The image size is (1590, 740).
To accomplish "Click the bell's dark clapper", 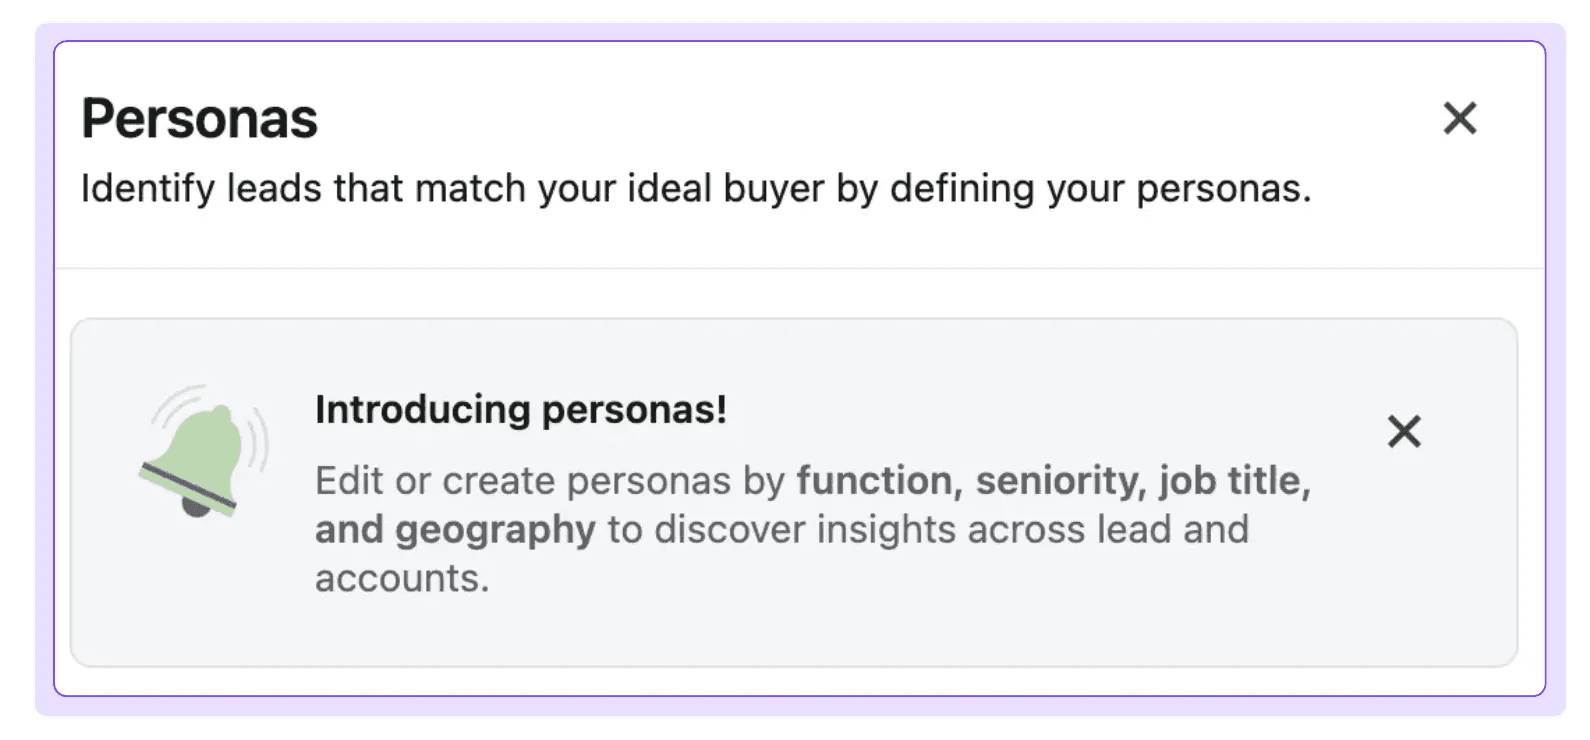I will click(x=195, y=508).
